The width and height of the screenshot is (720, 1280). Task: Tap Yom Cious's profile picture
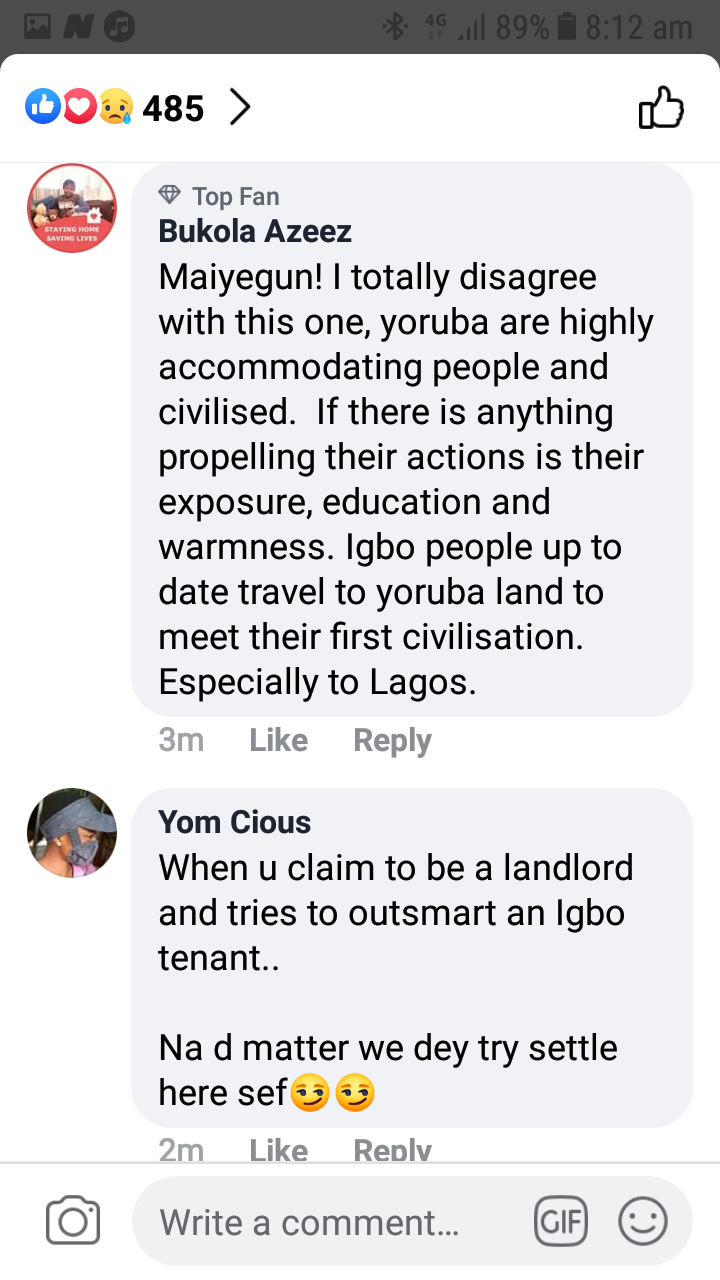(72, 833)
